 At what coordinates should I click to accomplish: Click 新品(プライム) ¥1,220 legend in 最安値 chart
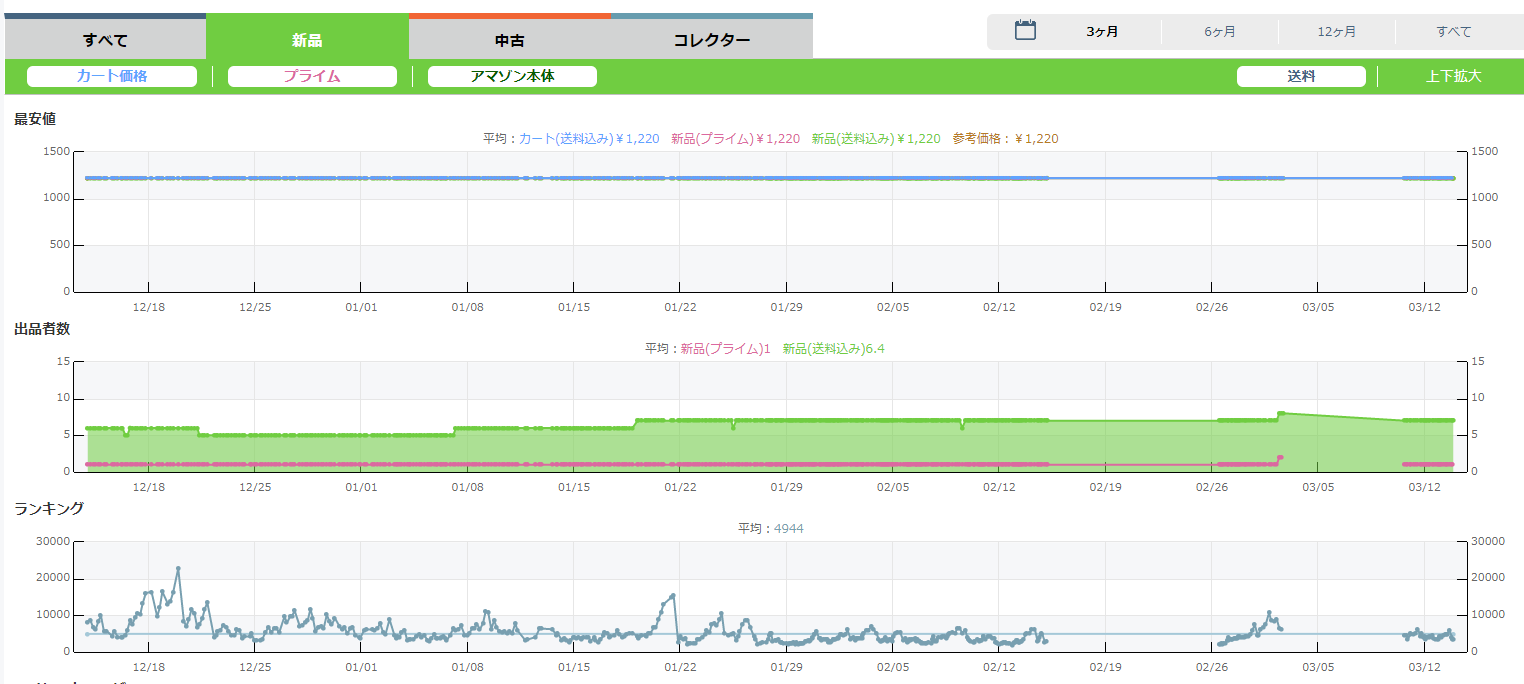coord(735,139)
